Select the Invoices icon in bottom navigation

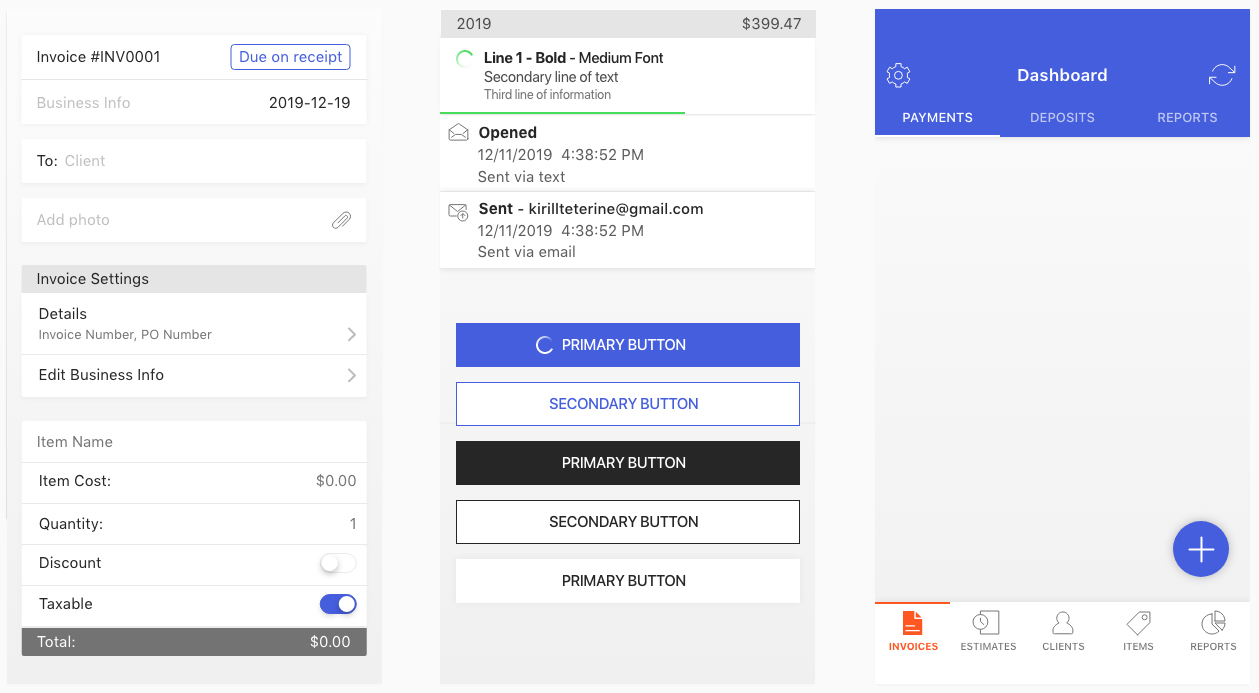point(912,630)
